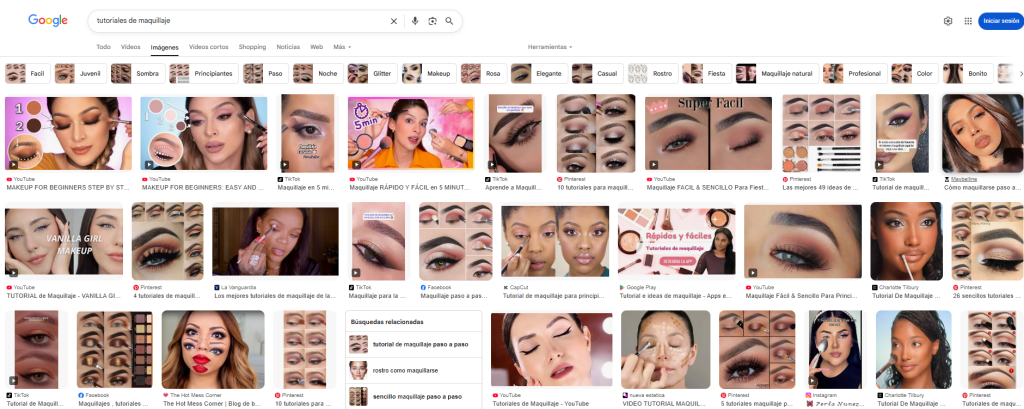Expand the Más dropdown menu
The image size is (1024, 409).
[x=342, y=47]
